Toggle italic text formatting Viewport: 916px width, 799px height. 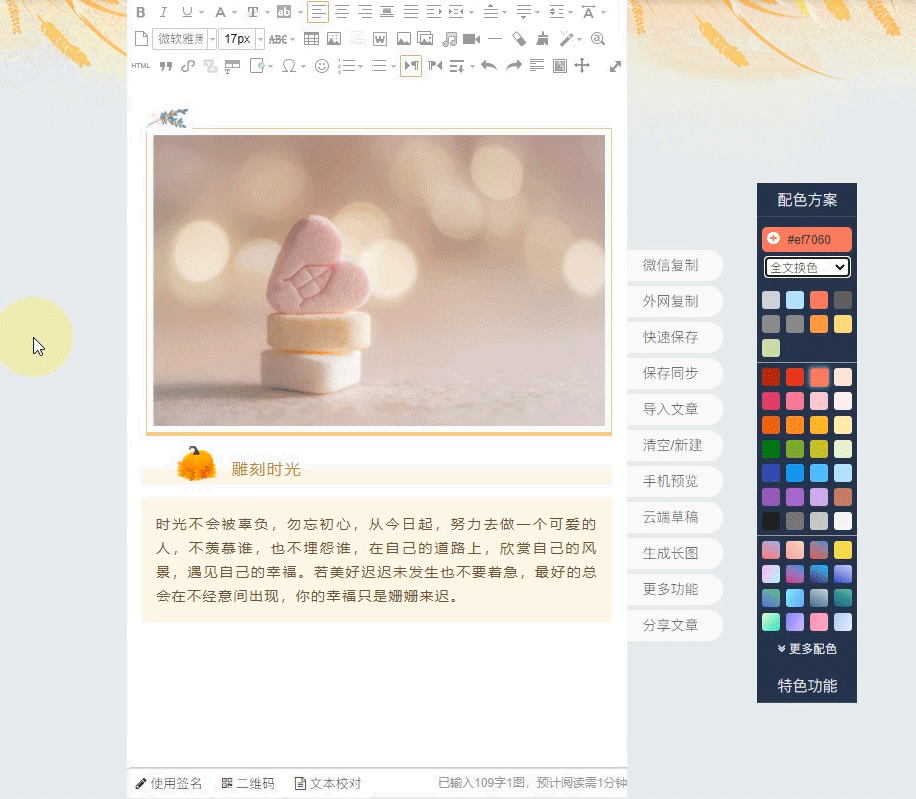pyautogui.click(x=163, y=13)
